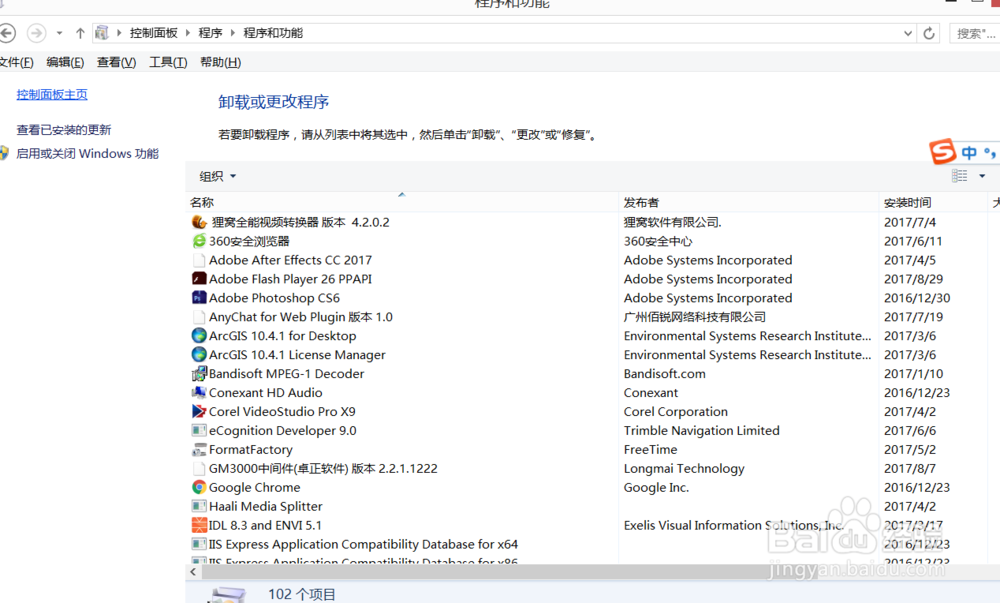The height and width of the screenshot is (603, 1000).
Task: Click the IIS Express Database for x64 icon
Action: 199,544
